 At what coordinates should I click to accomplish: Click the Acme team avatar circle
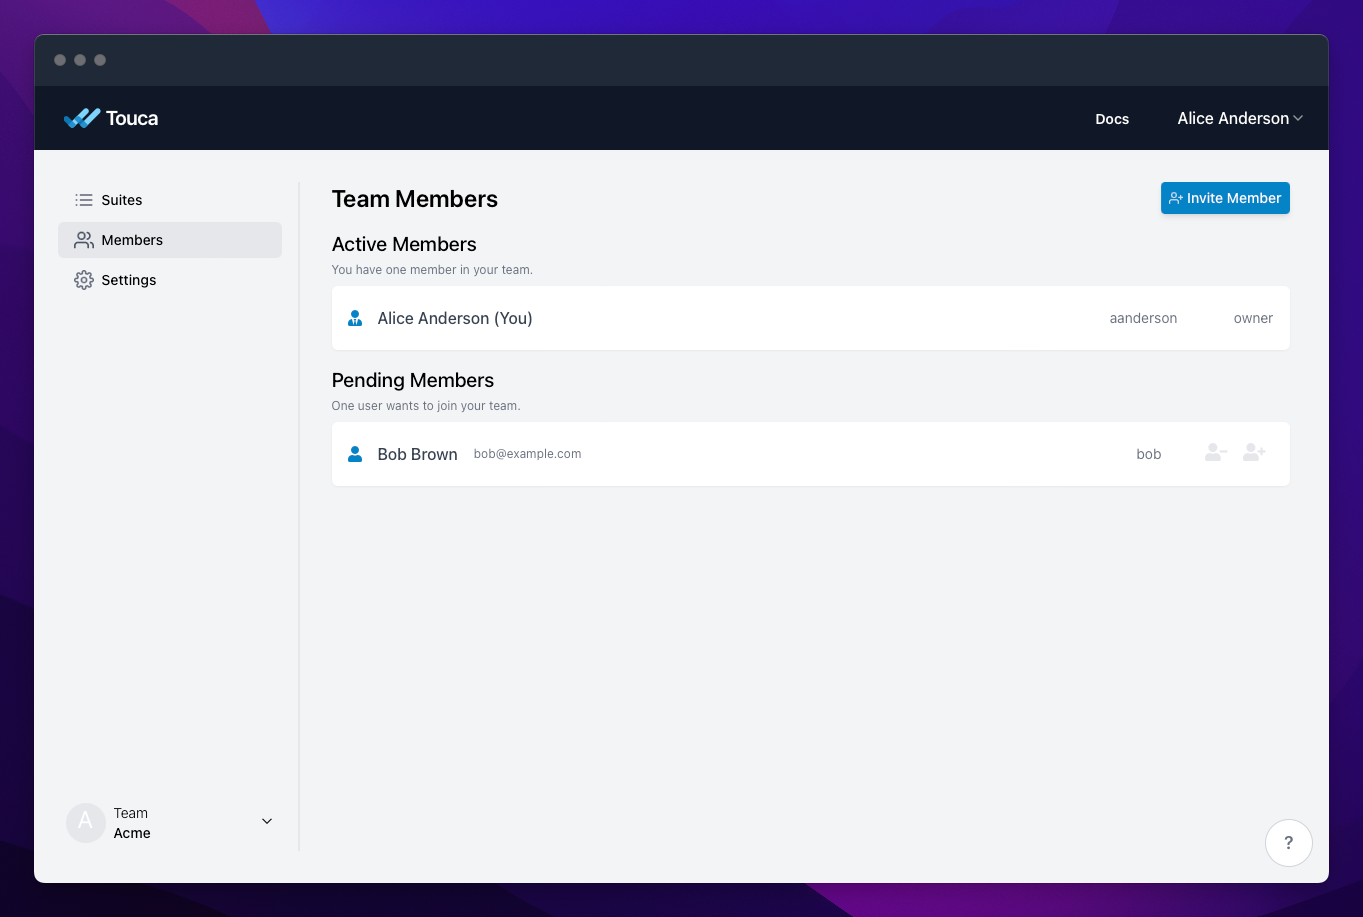(86, 822)
